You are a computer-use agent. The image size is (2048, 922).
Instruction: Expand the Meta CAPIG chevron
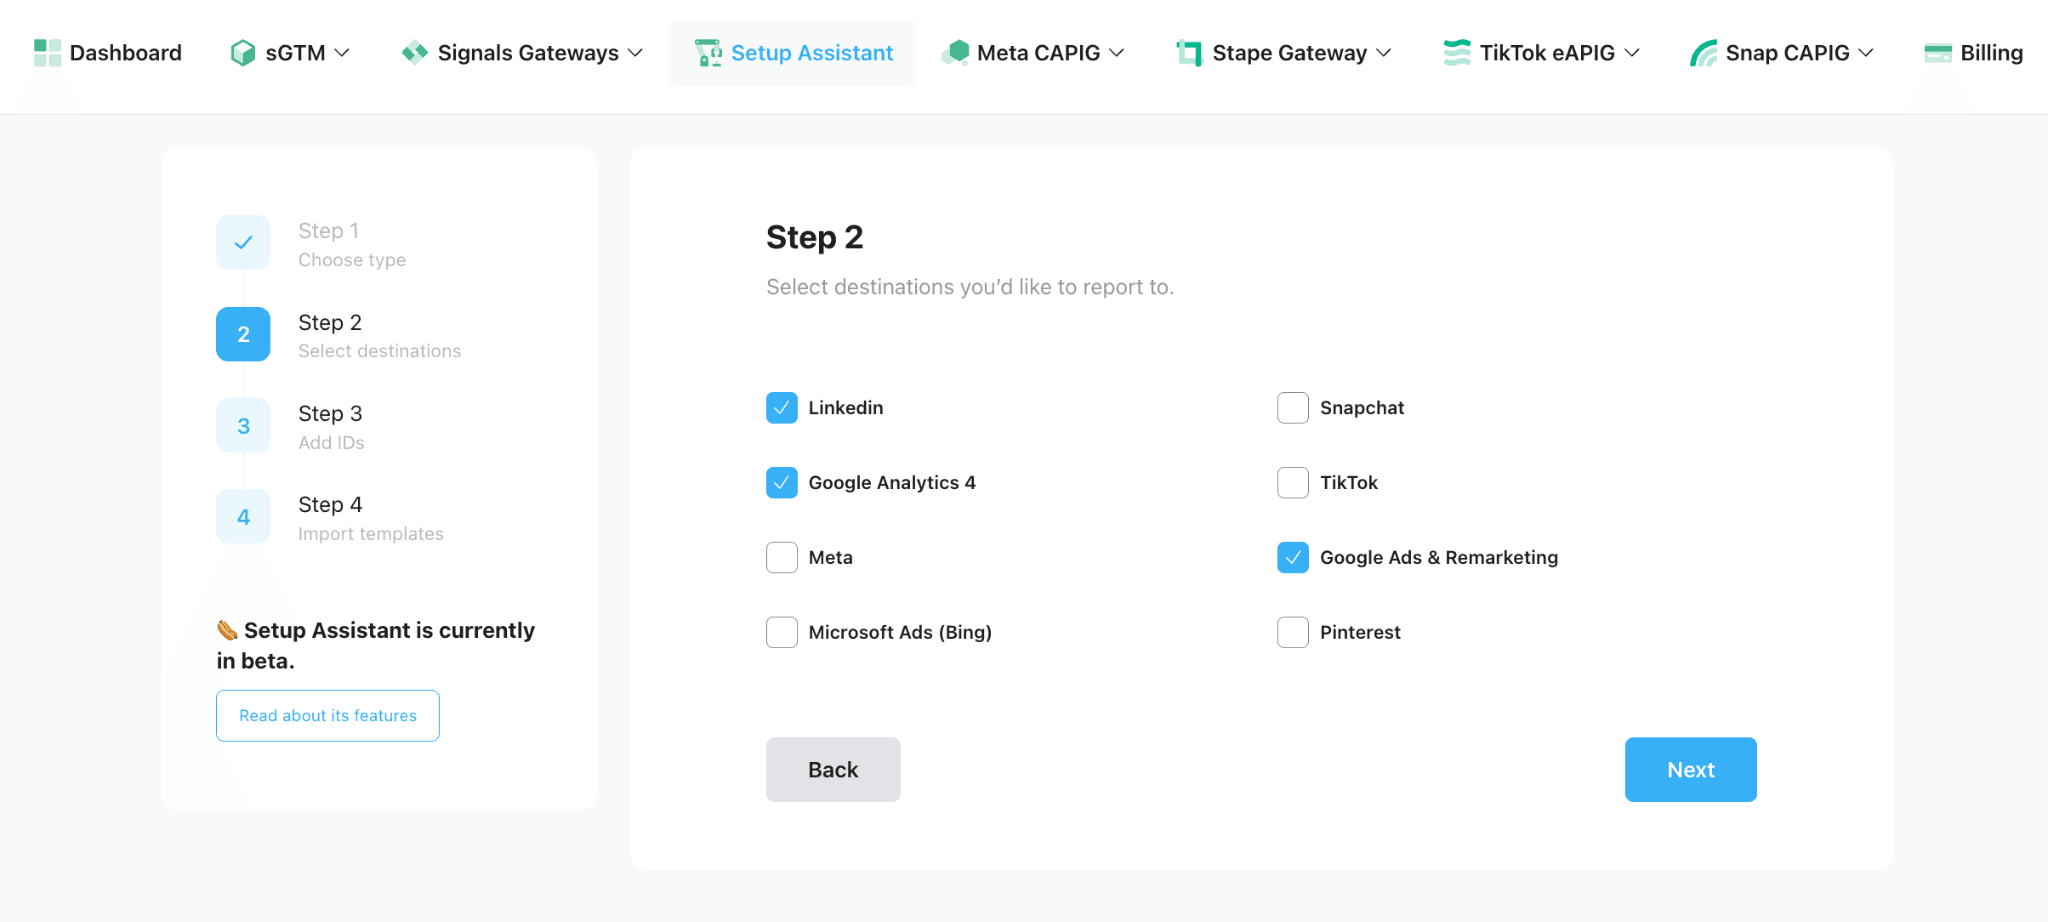click(x=1117, y=53)
